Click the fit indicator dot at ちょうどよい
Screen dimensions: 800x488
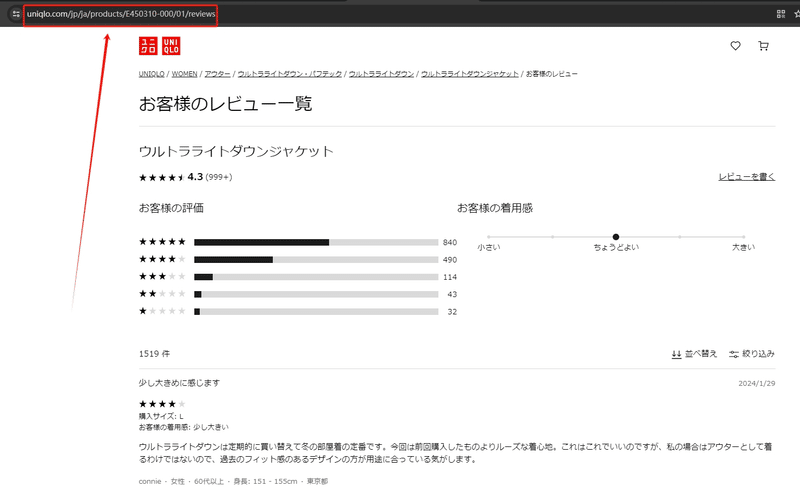pyautogui.click(x=616, y=237)
